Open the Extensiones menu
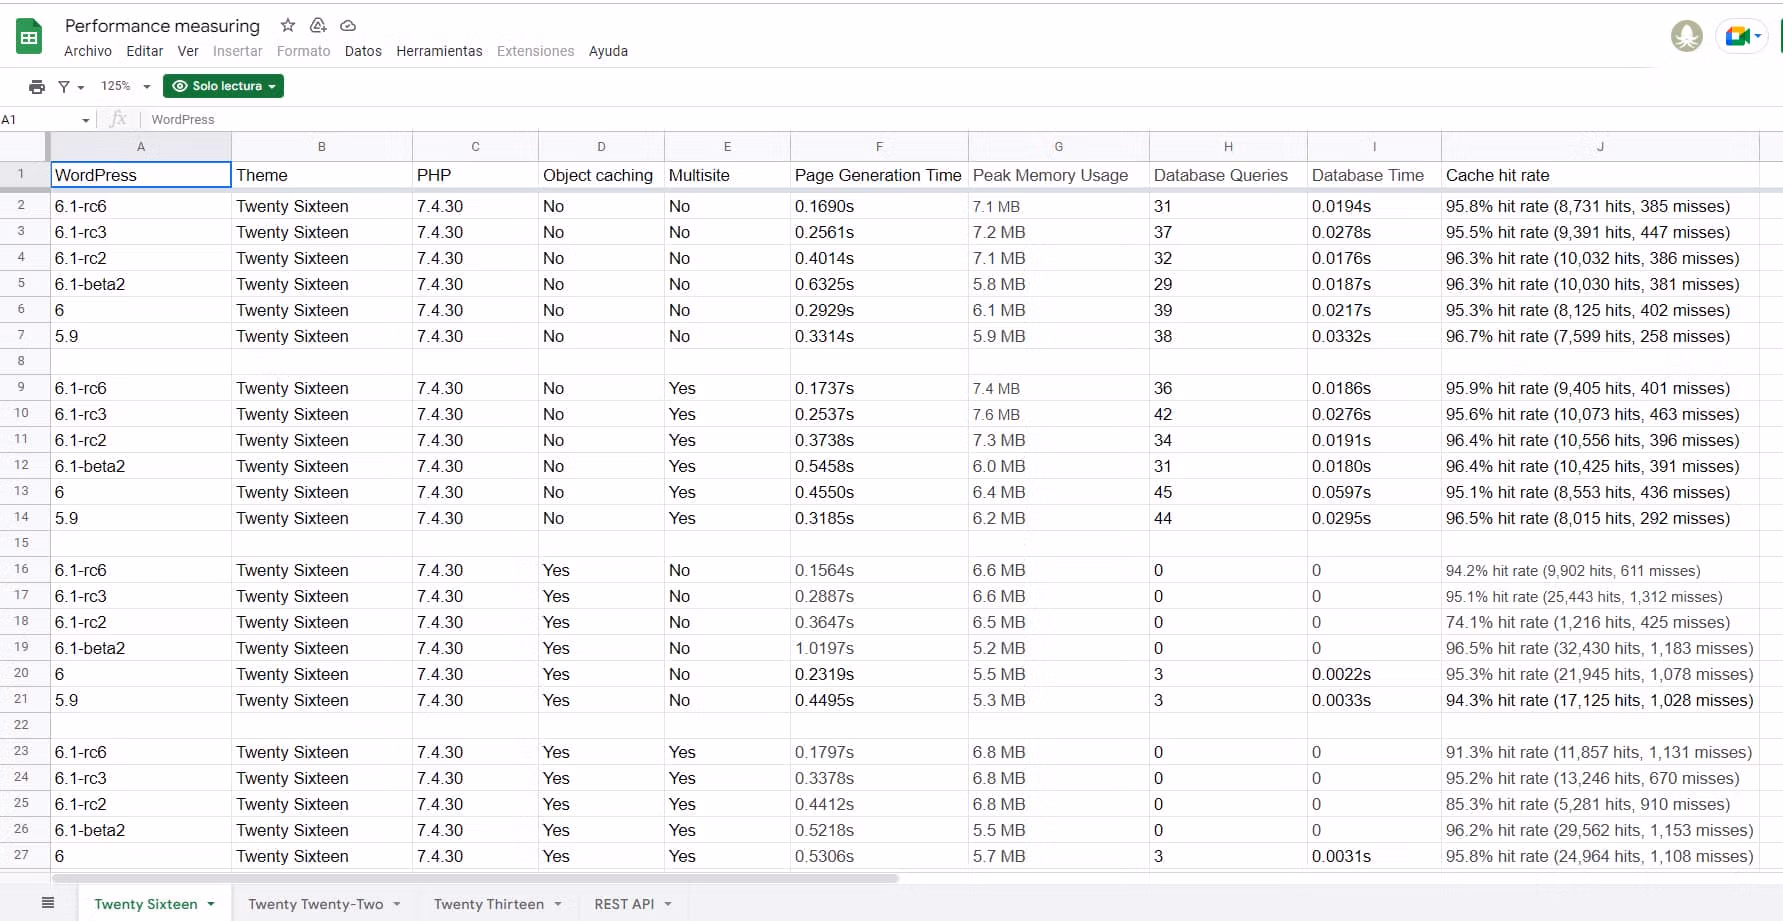Screen dimensions: 1783x921 click(536, 51)
